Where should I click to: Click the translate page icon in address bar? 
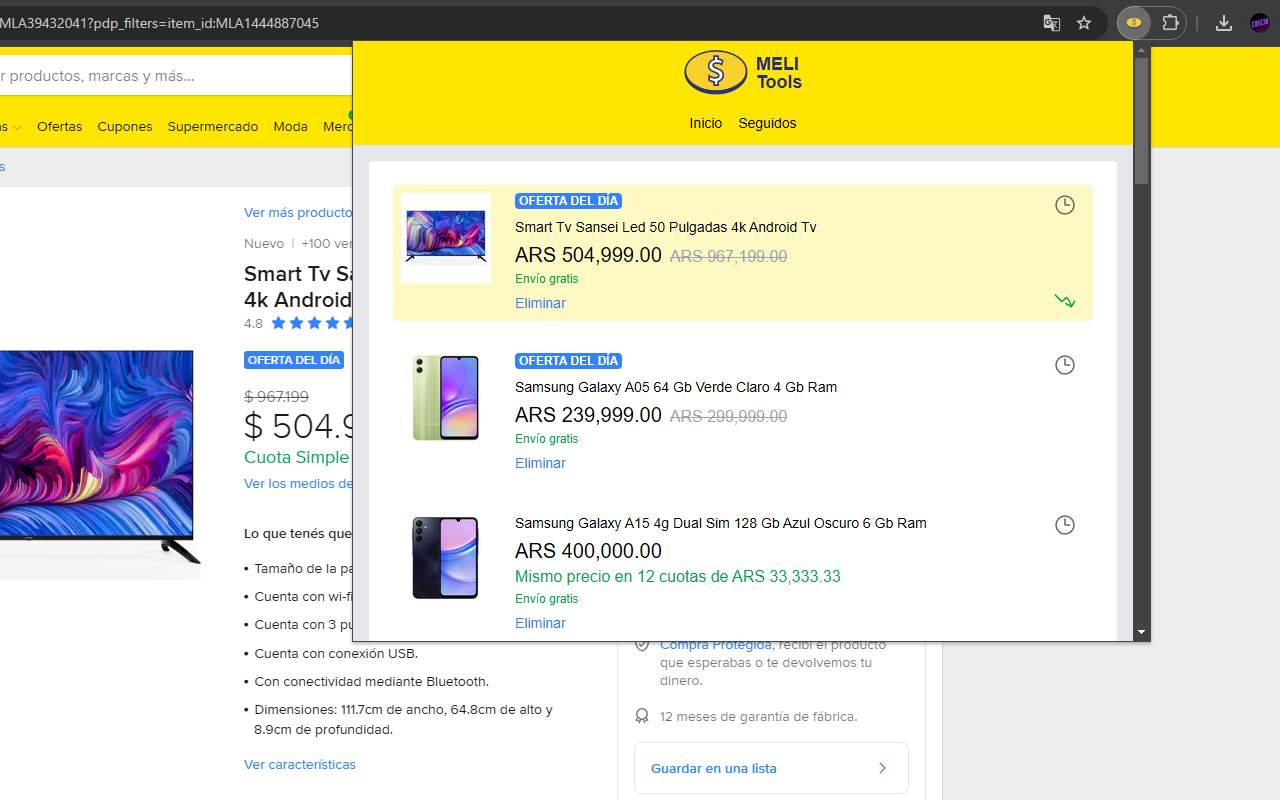click(1051, 23)
